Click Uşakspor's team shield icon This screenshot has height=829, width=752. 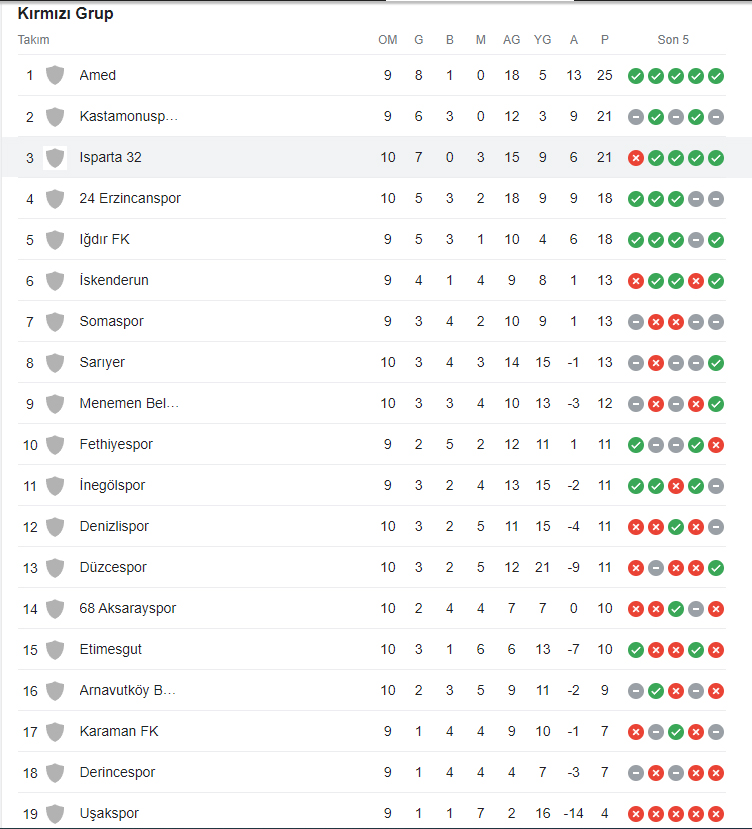point(55,813)
